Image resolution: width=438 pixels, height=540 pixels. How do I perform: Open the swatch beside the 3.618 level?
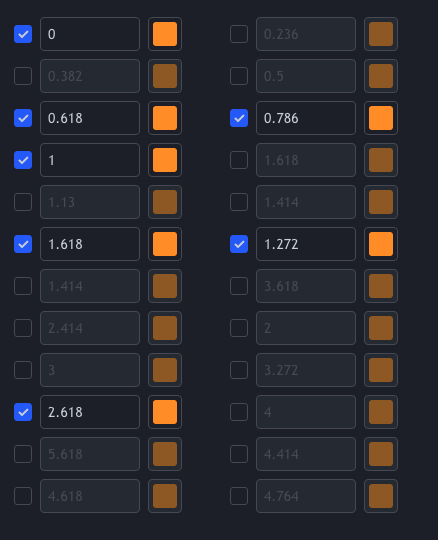pyautogui.click(x=381, y=286)
